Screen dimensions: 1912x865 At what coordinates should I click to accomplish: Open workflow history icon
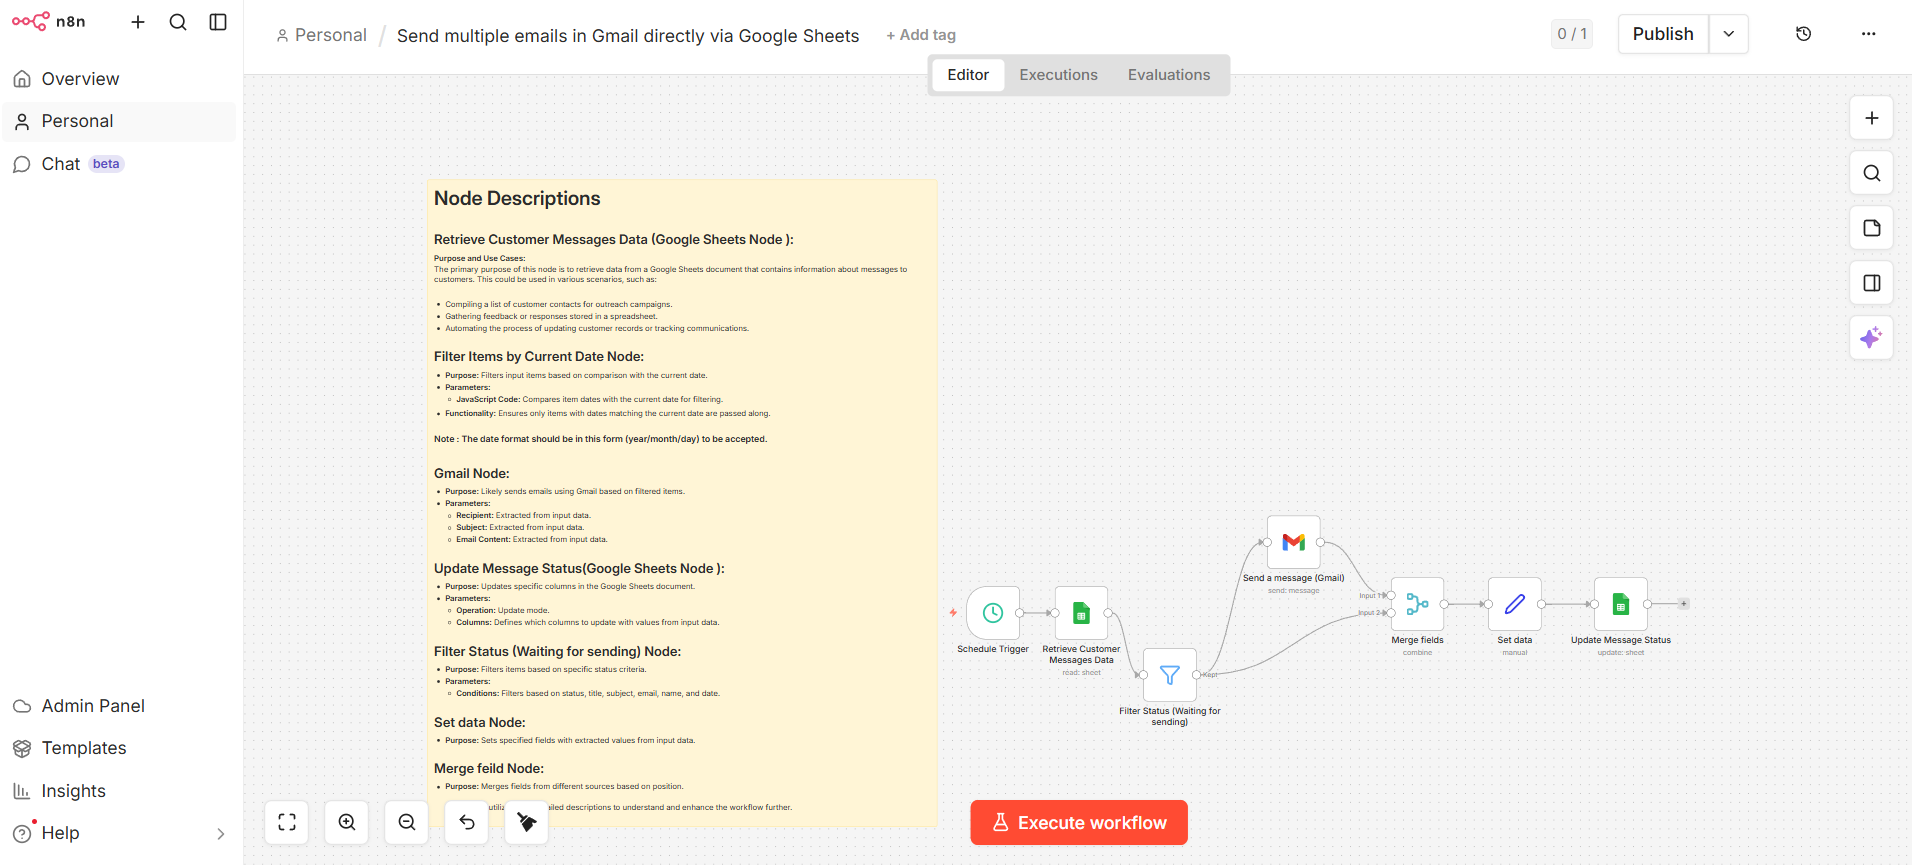pyautogui.click(x=1804, y=34)
